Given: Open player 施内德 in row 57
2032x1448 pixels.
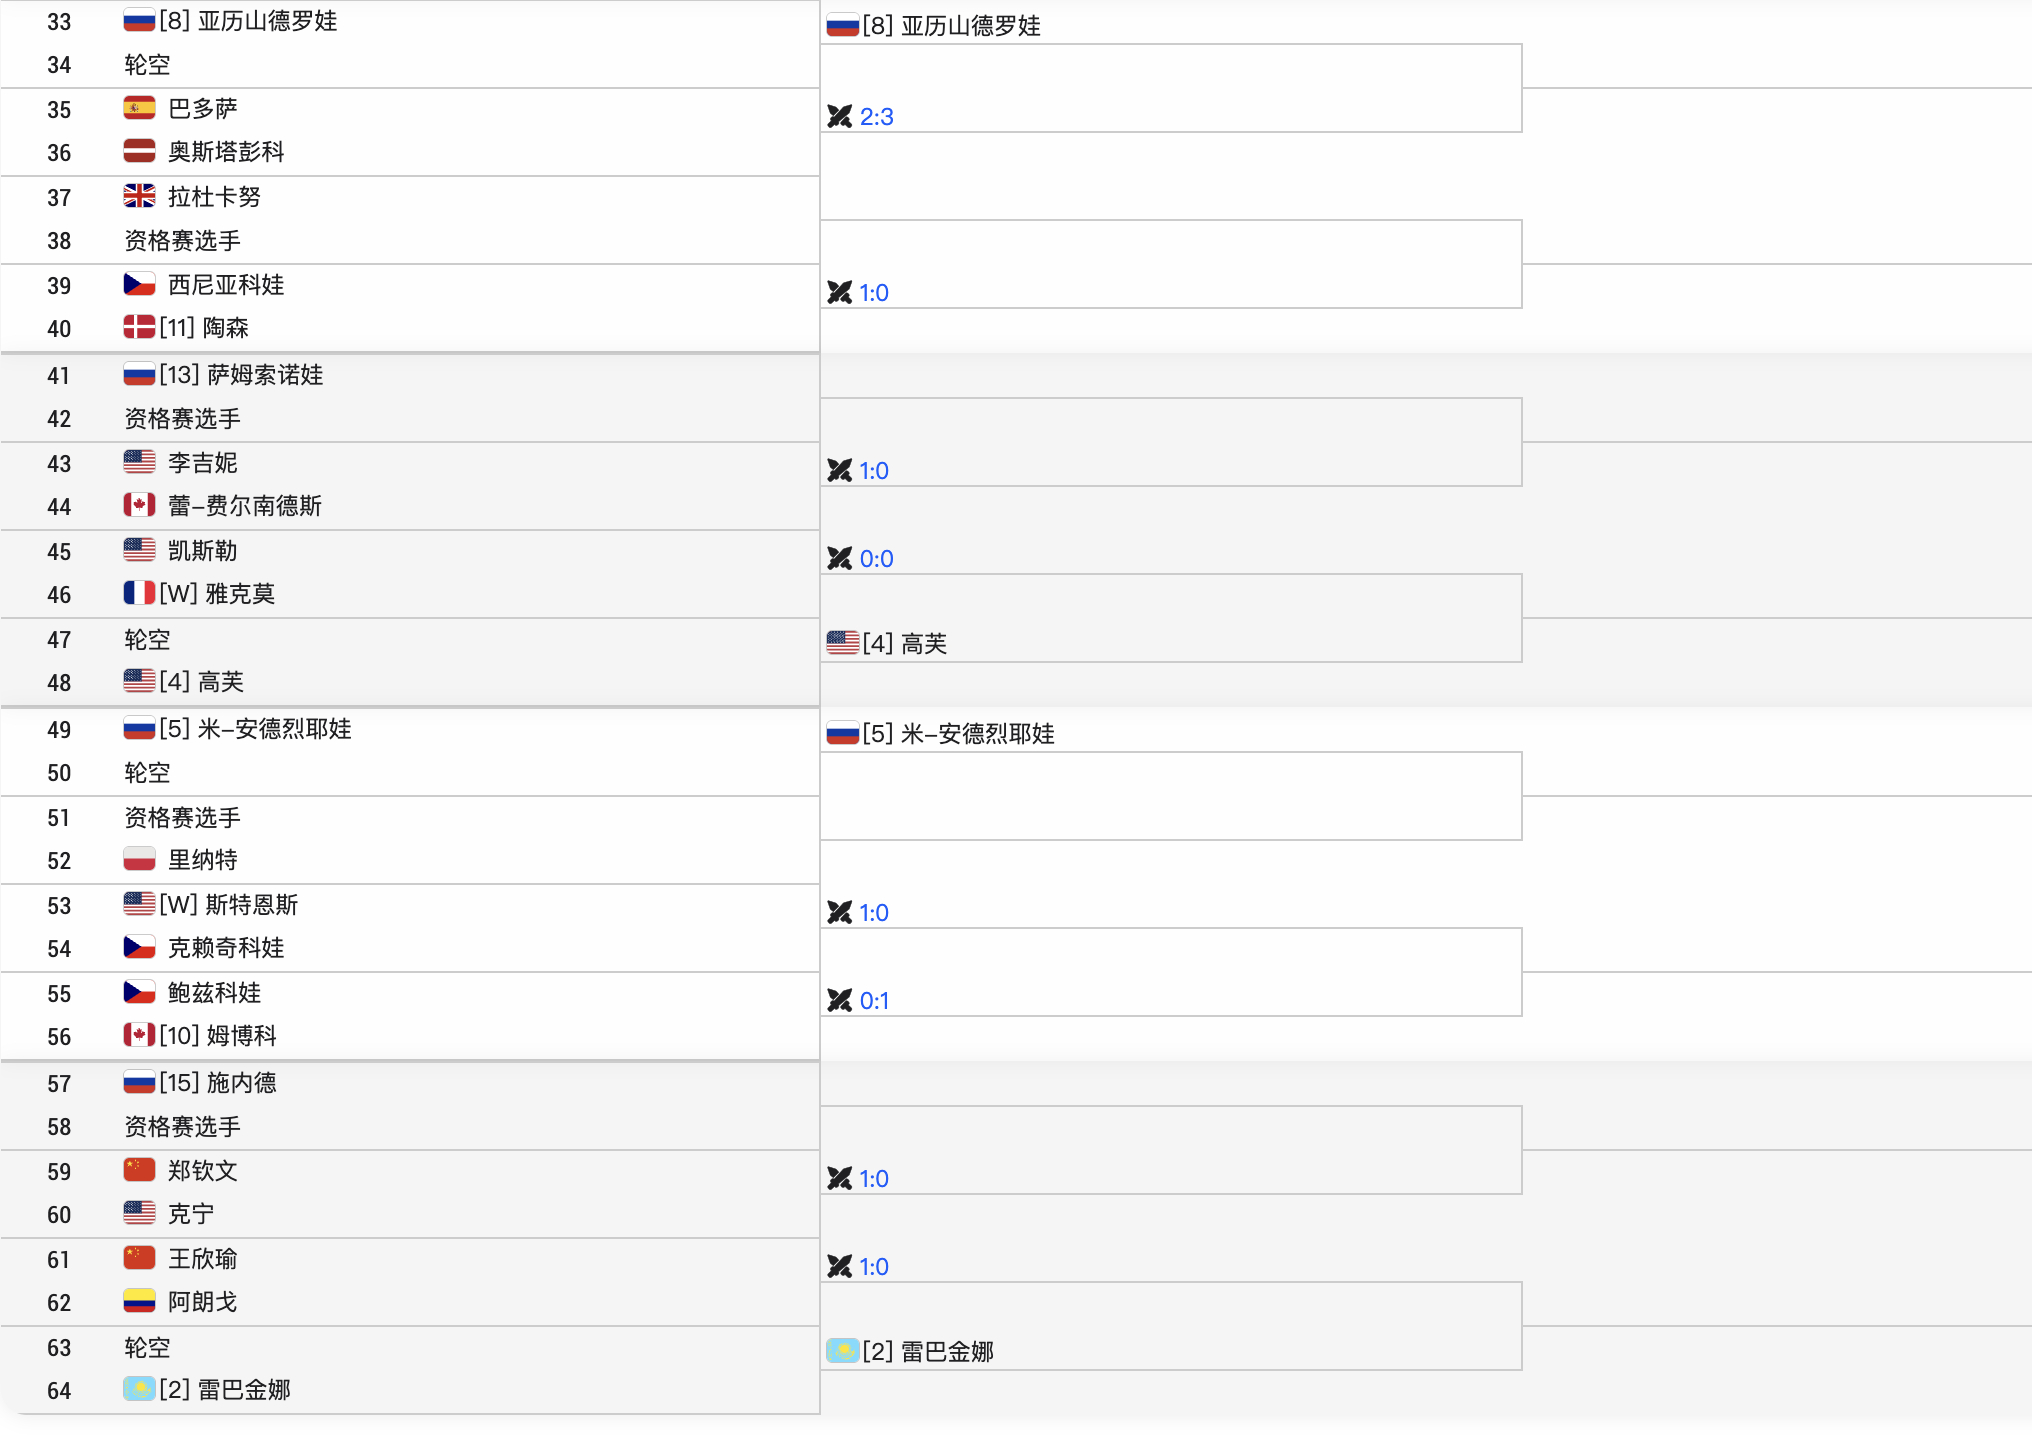Looking at the screenshot, I should pos(241,1083).
